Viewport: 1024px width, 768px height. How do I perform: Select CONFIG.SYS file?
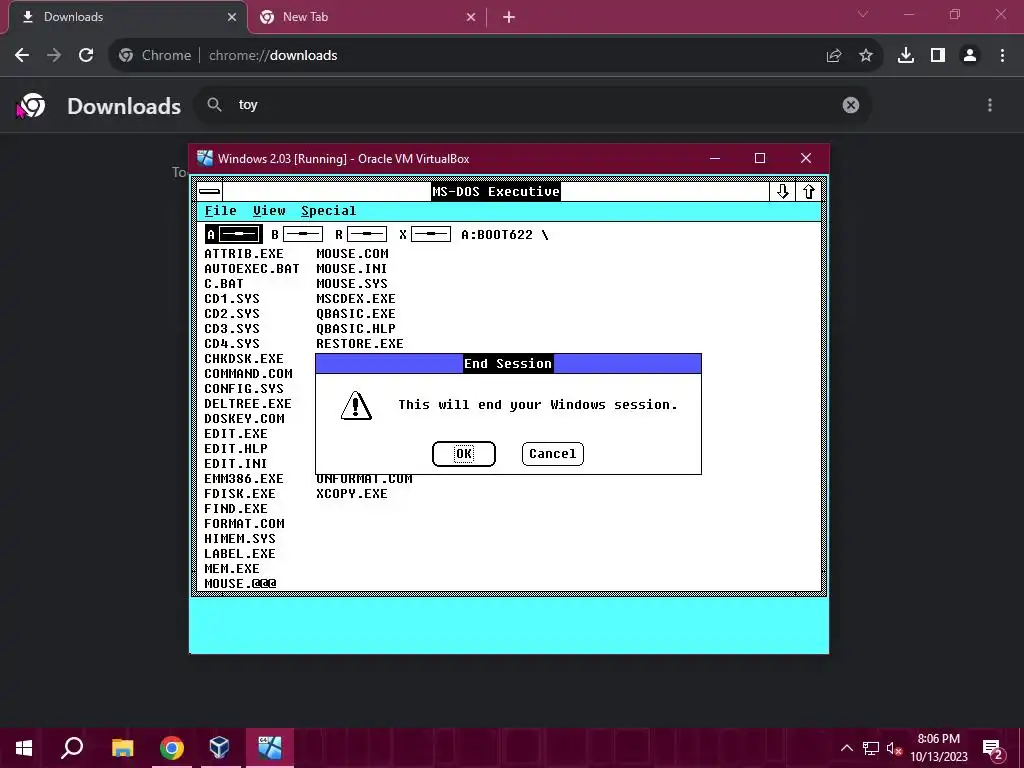point(244,389)
